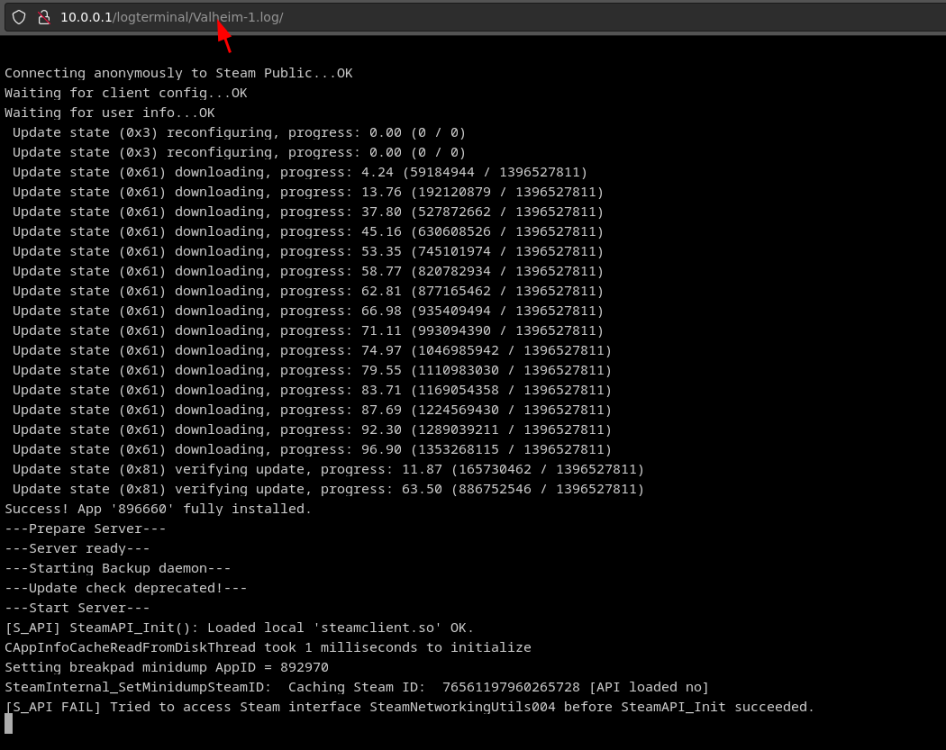Screen dimensions: 946x750
Task: Click the downloading progress 45.16 line
Action: [308, 232]
